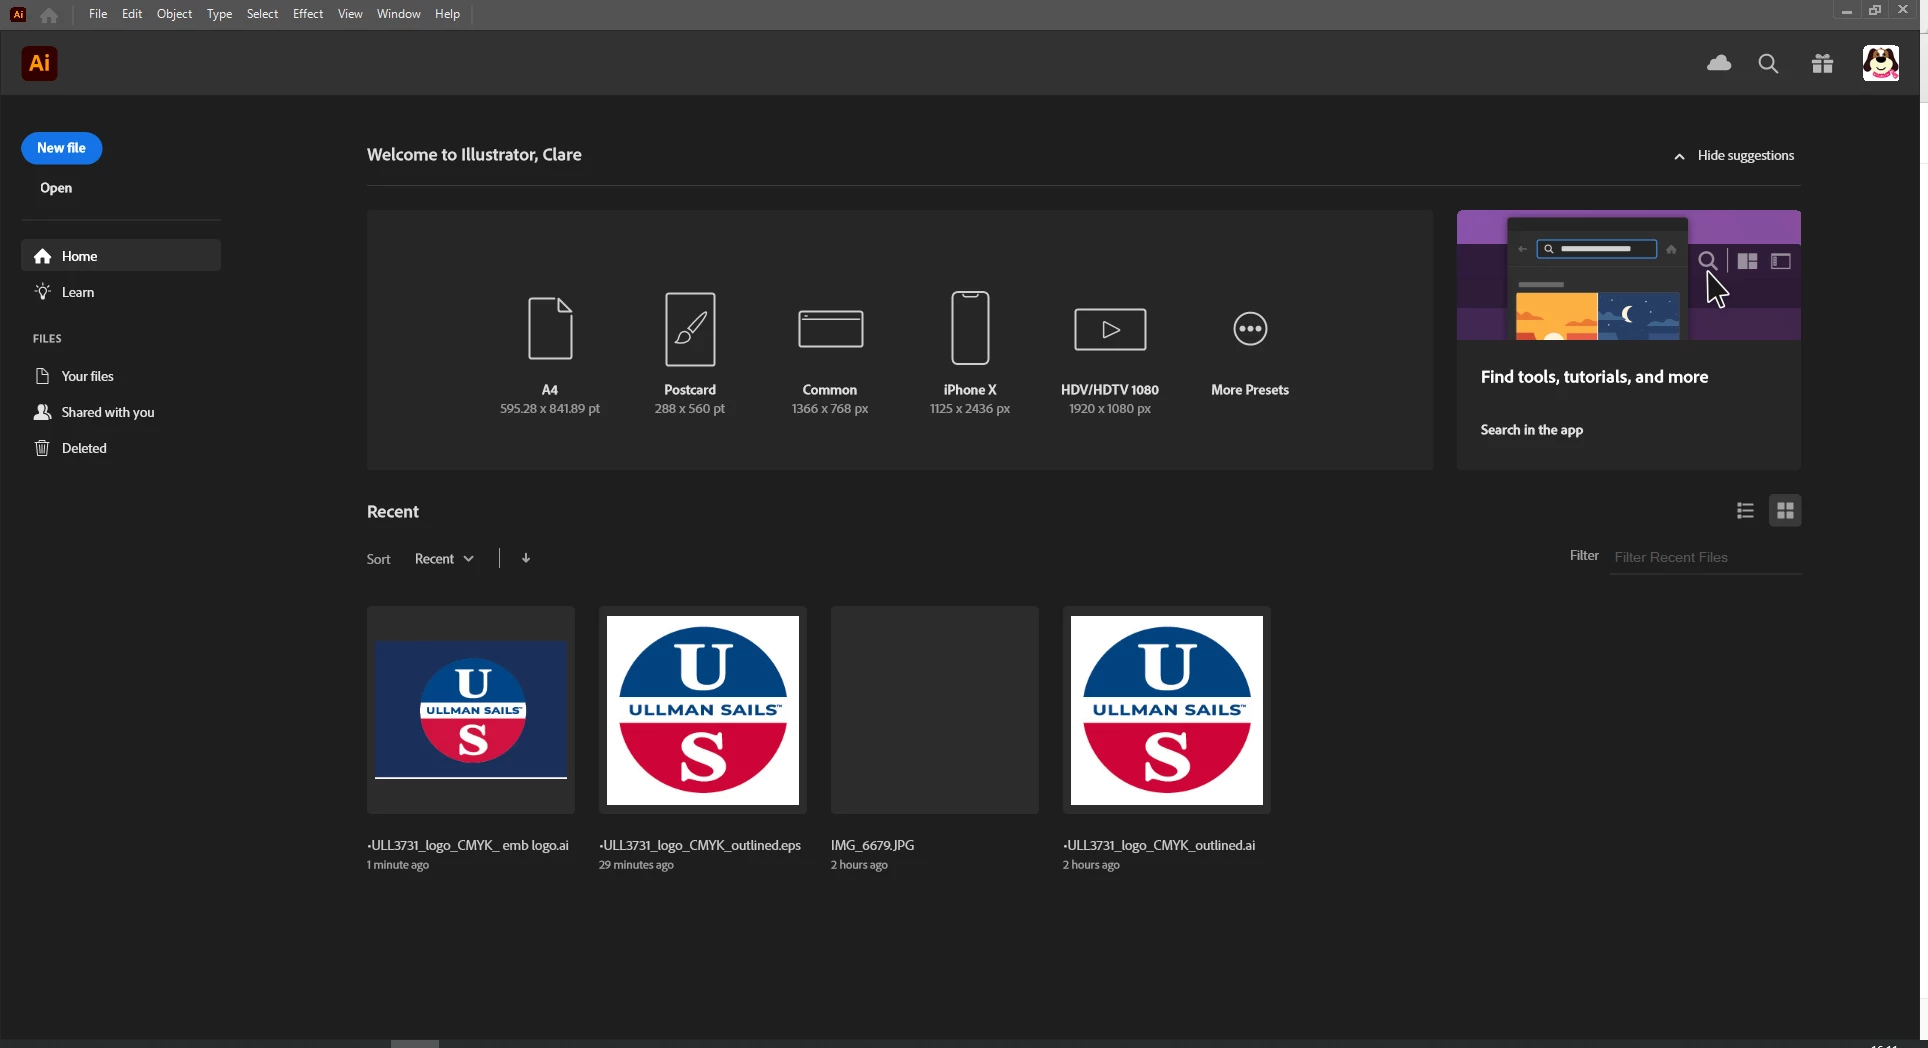Viewport: 1928px width, 1048px height.
Task: Open the Window menu
Action: point(398,14)
